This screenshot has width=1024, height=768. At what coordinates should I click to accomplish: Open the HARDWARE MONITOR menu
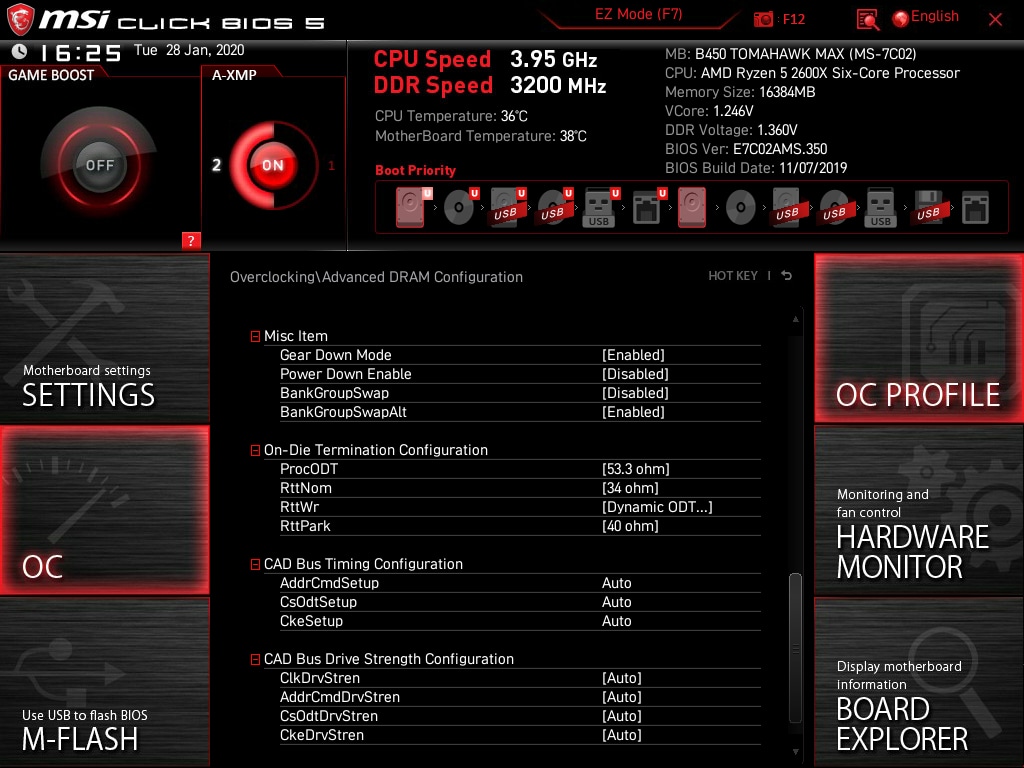pyautogui.click(x=919, y=510)
